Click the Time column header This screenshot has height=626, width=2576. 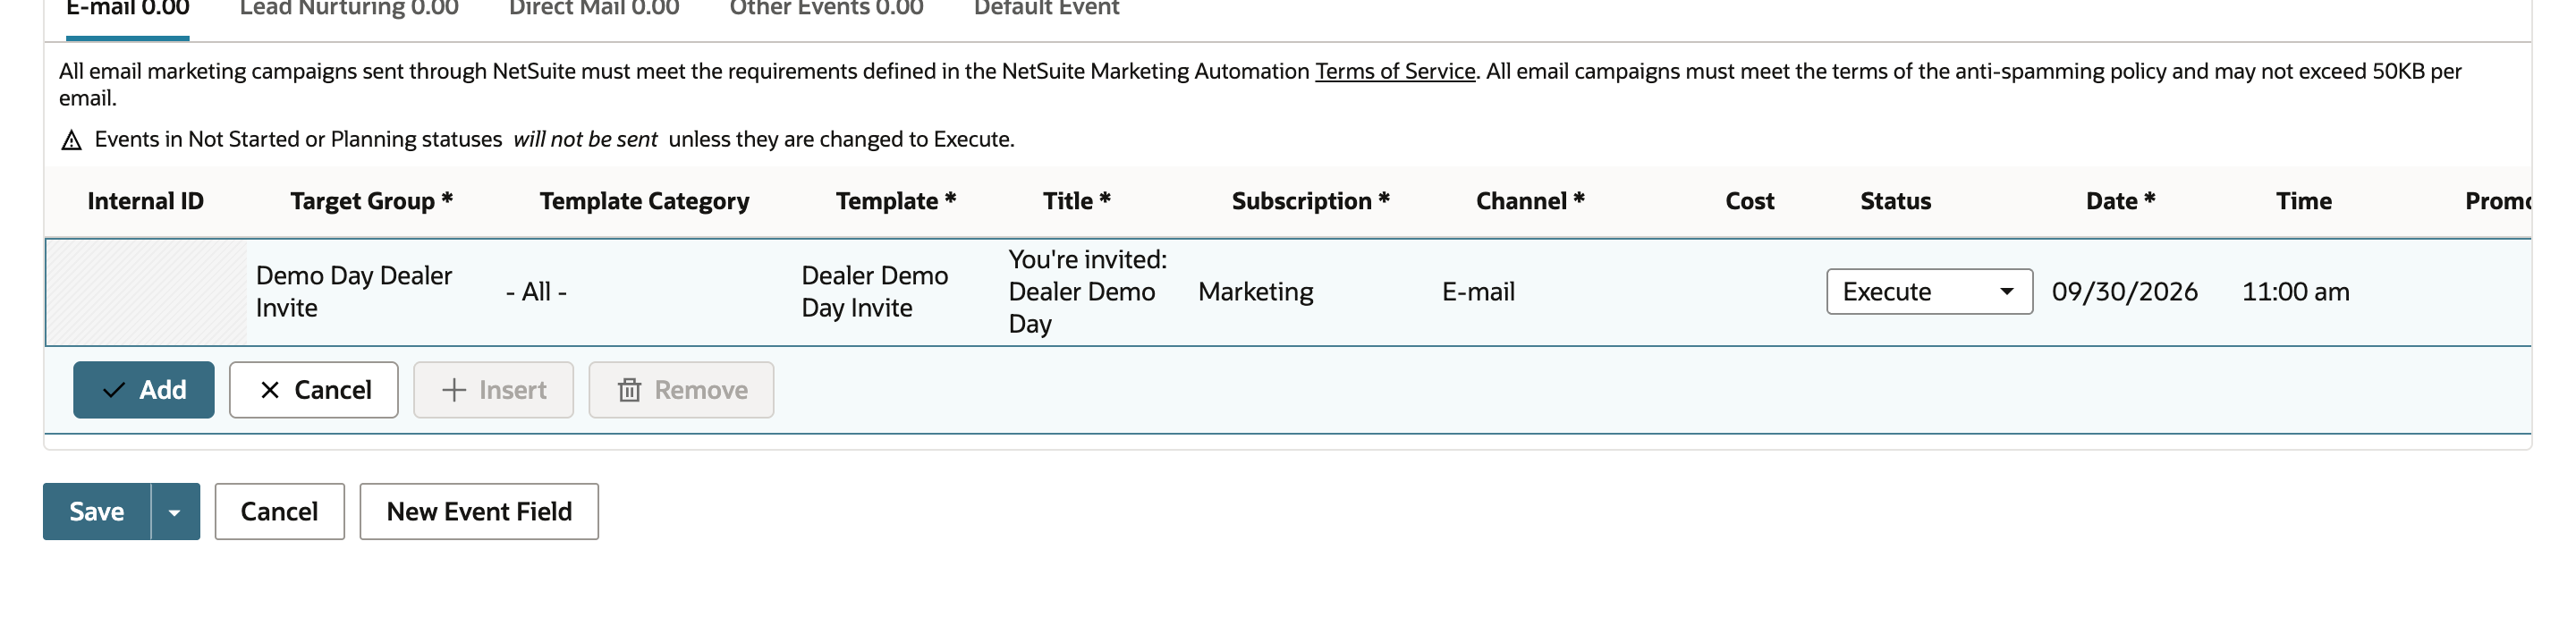(2304, 201)
